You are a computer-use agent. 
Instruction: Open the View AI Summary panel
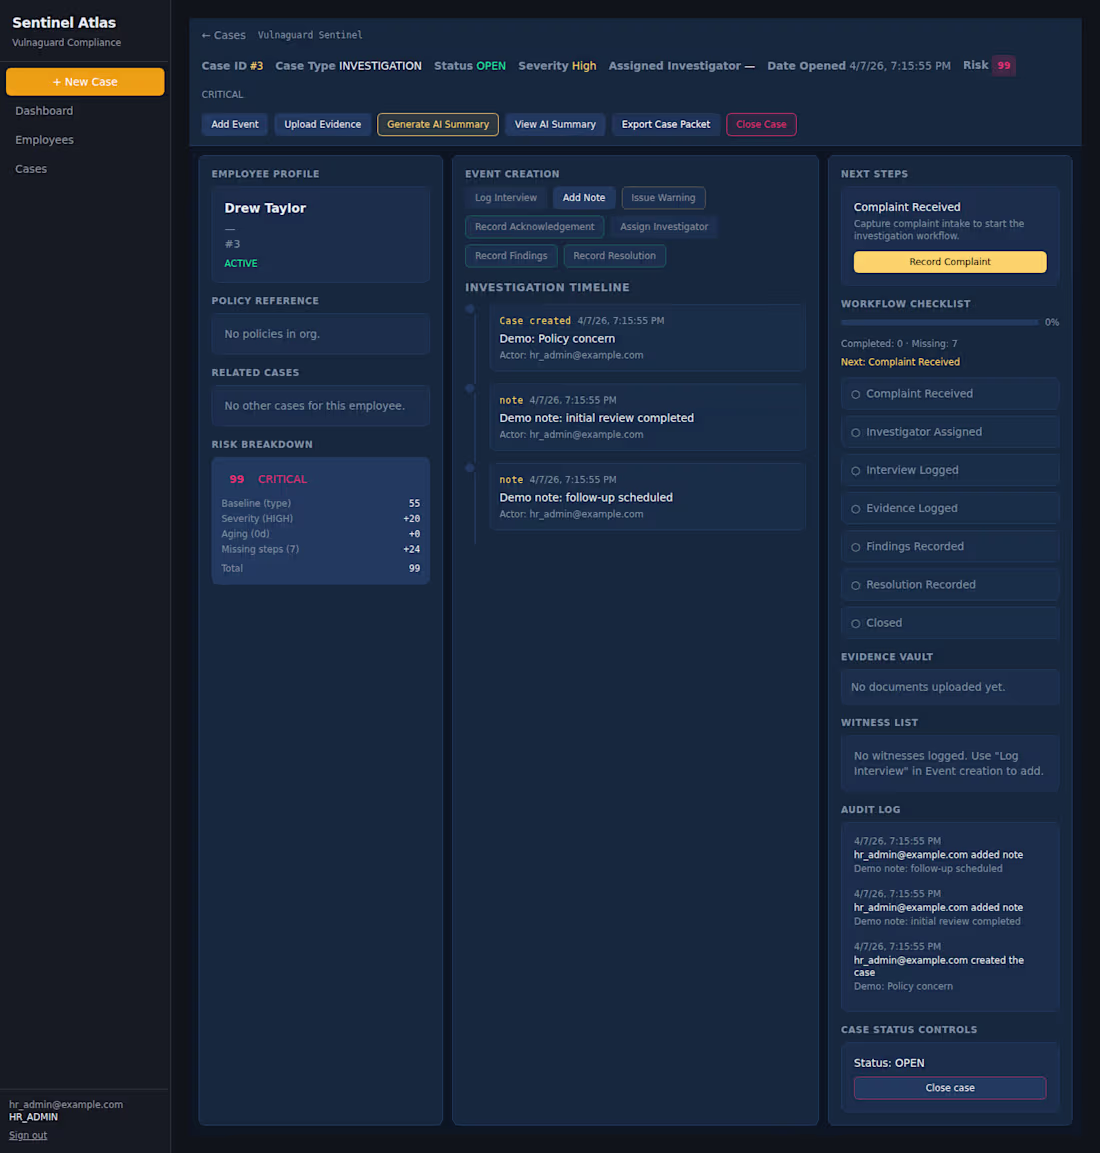[554, 124]
